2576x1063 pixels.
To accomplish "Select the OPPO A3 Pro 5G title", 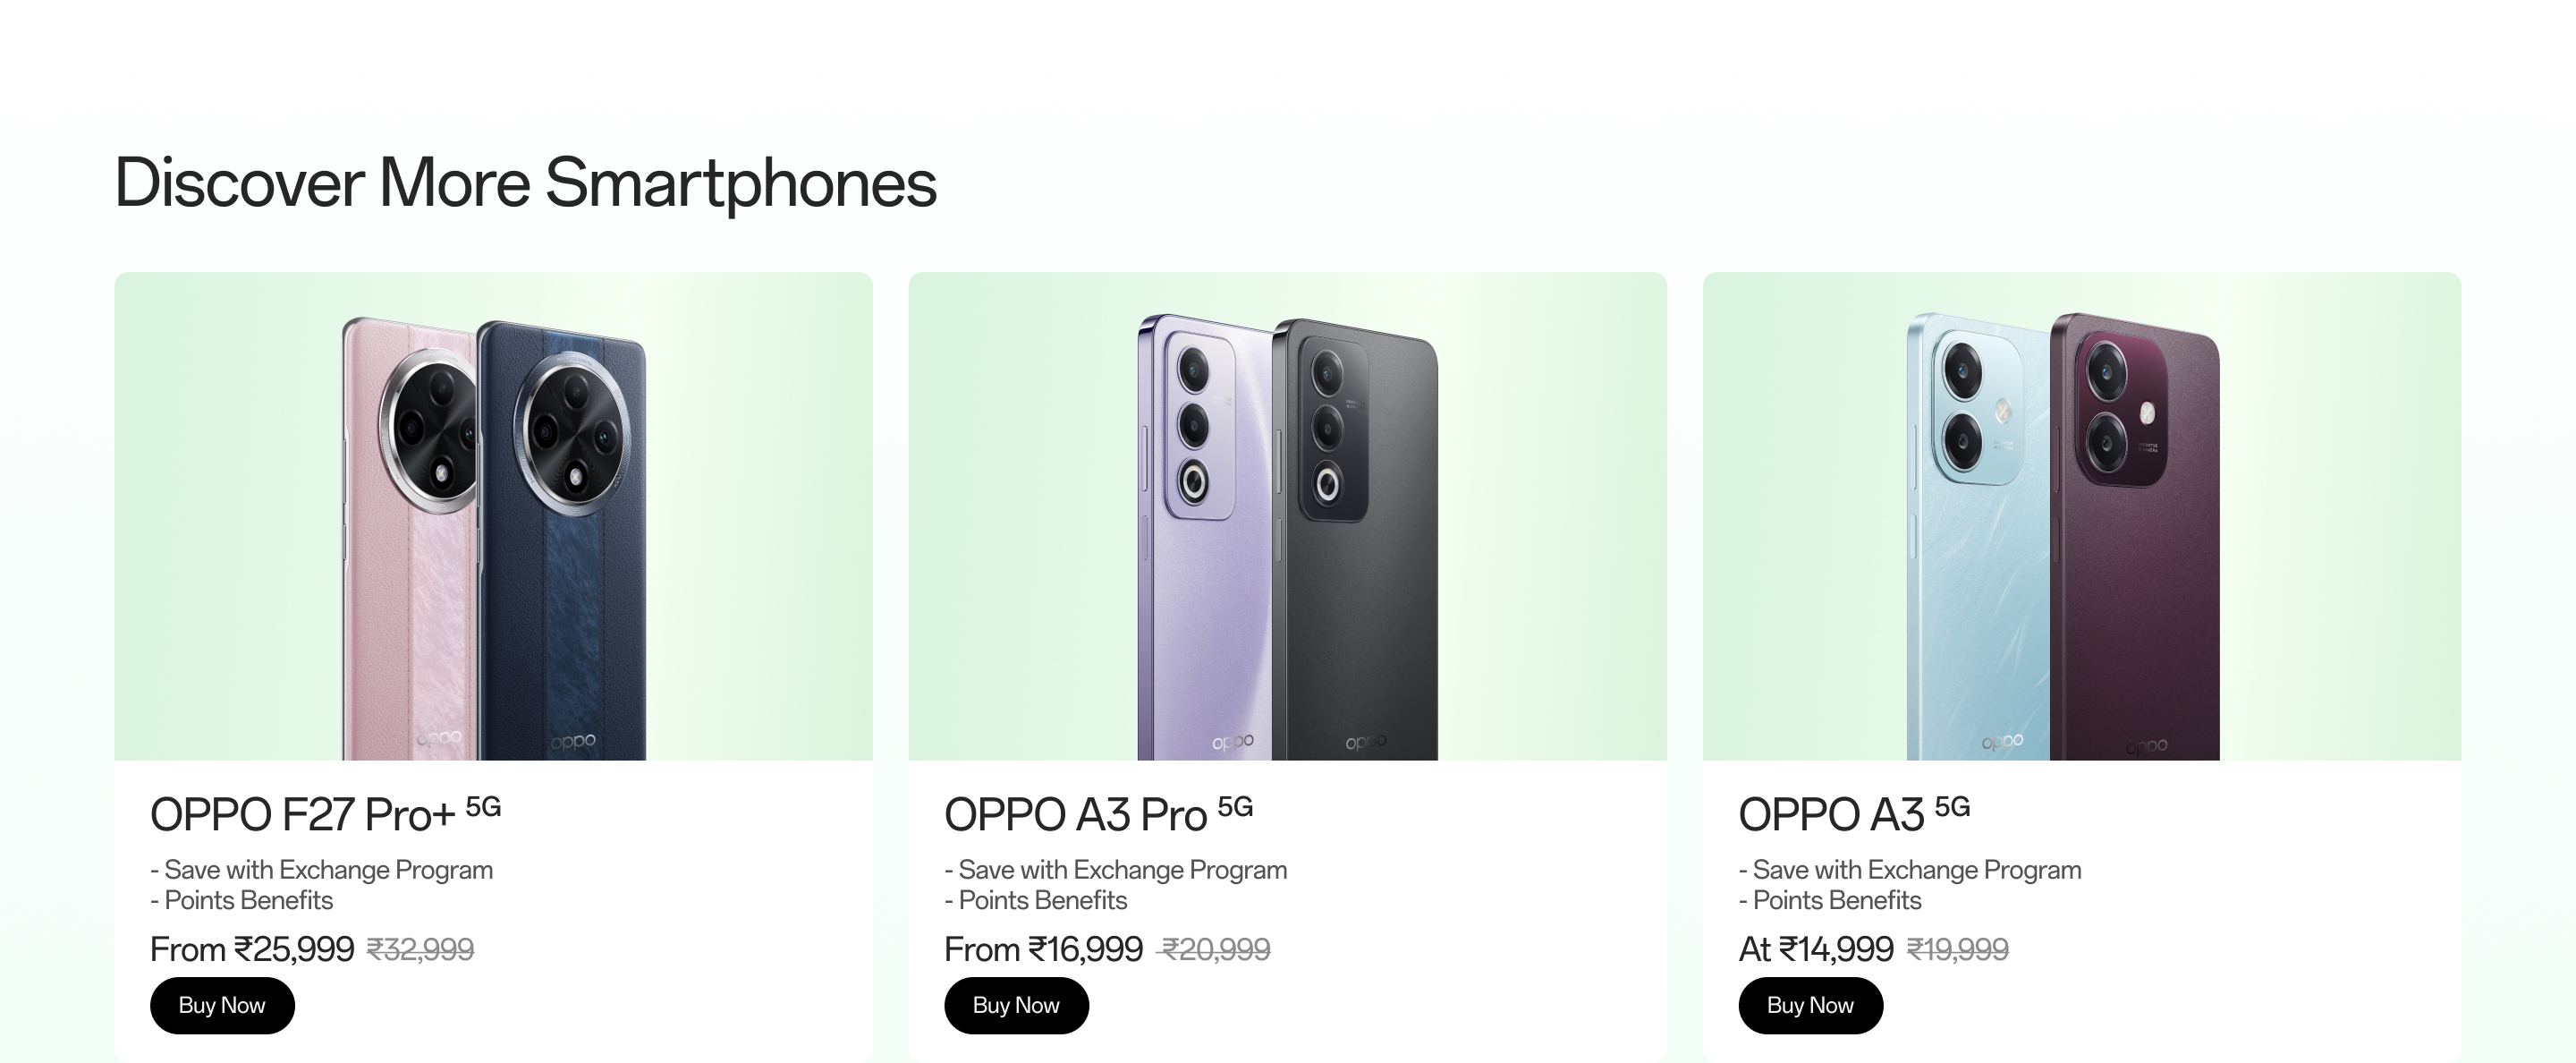I will [x=1098, y=814].
